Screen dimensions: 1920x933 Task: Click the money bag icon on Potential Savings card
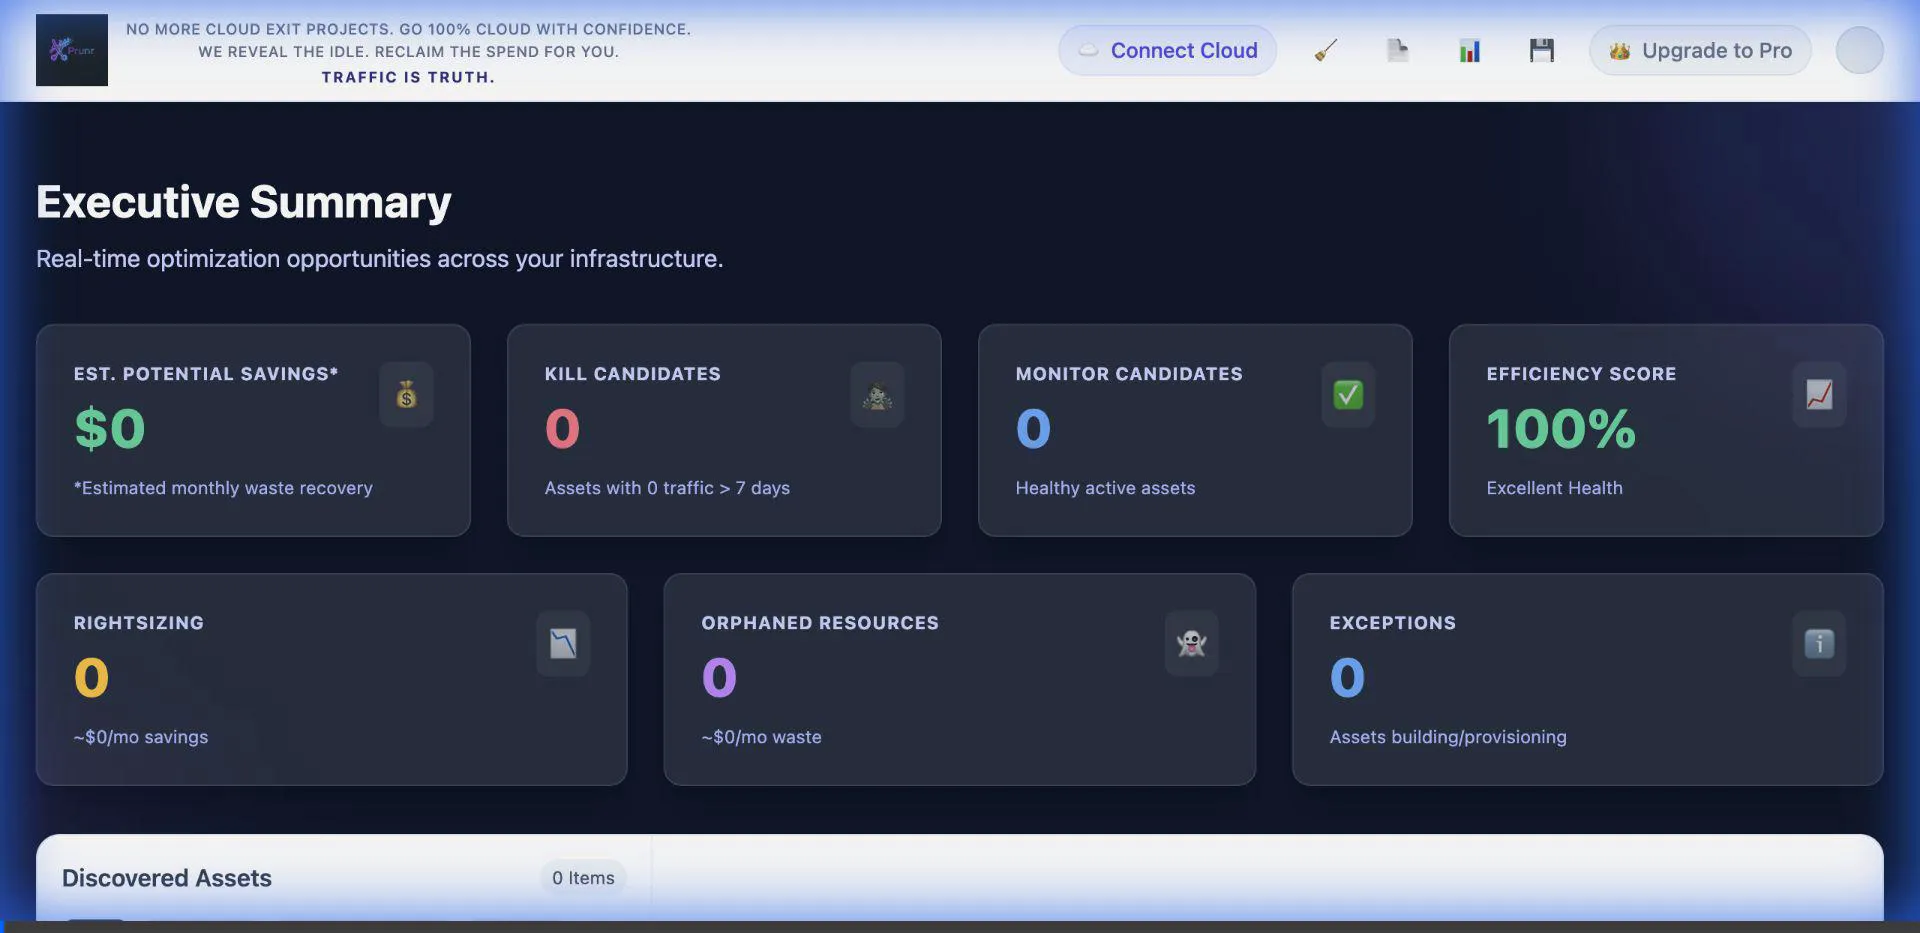click(407, 394)
